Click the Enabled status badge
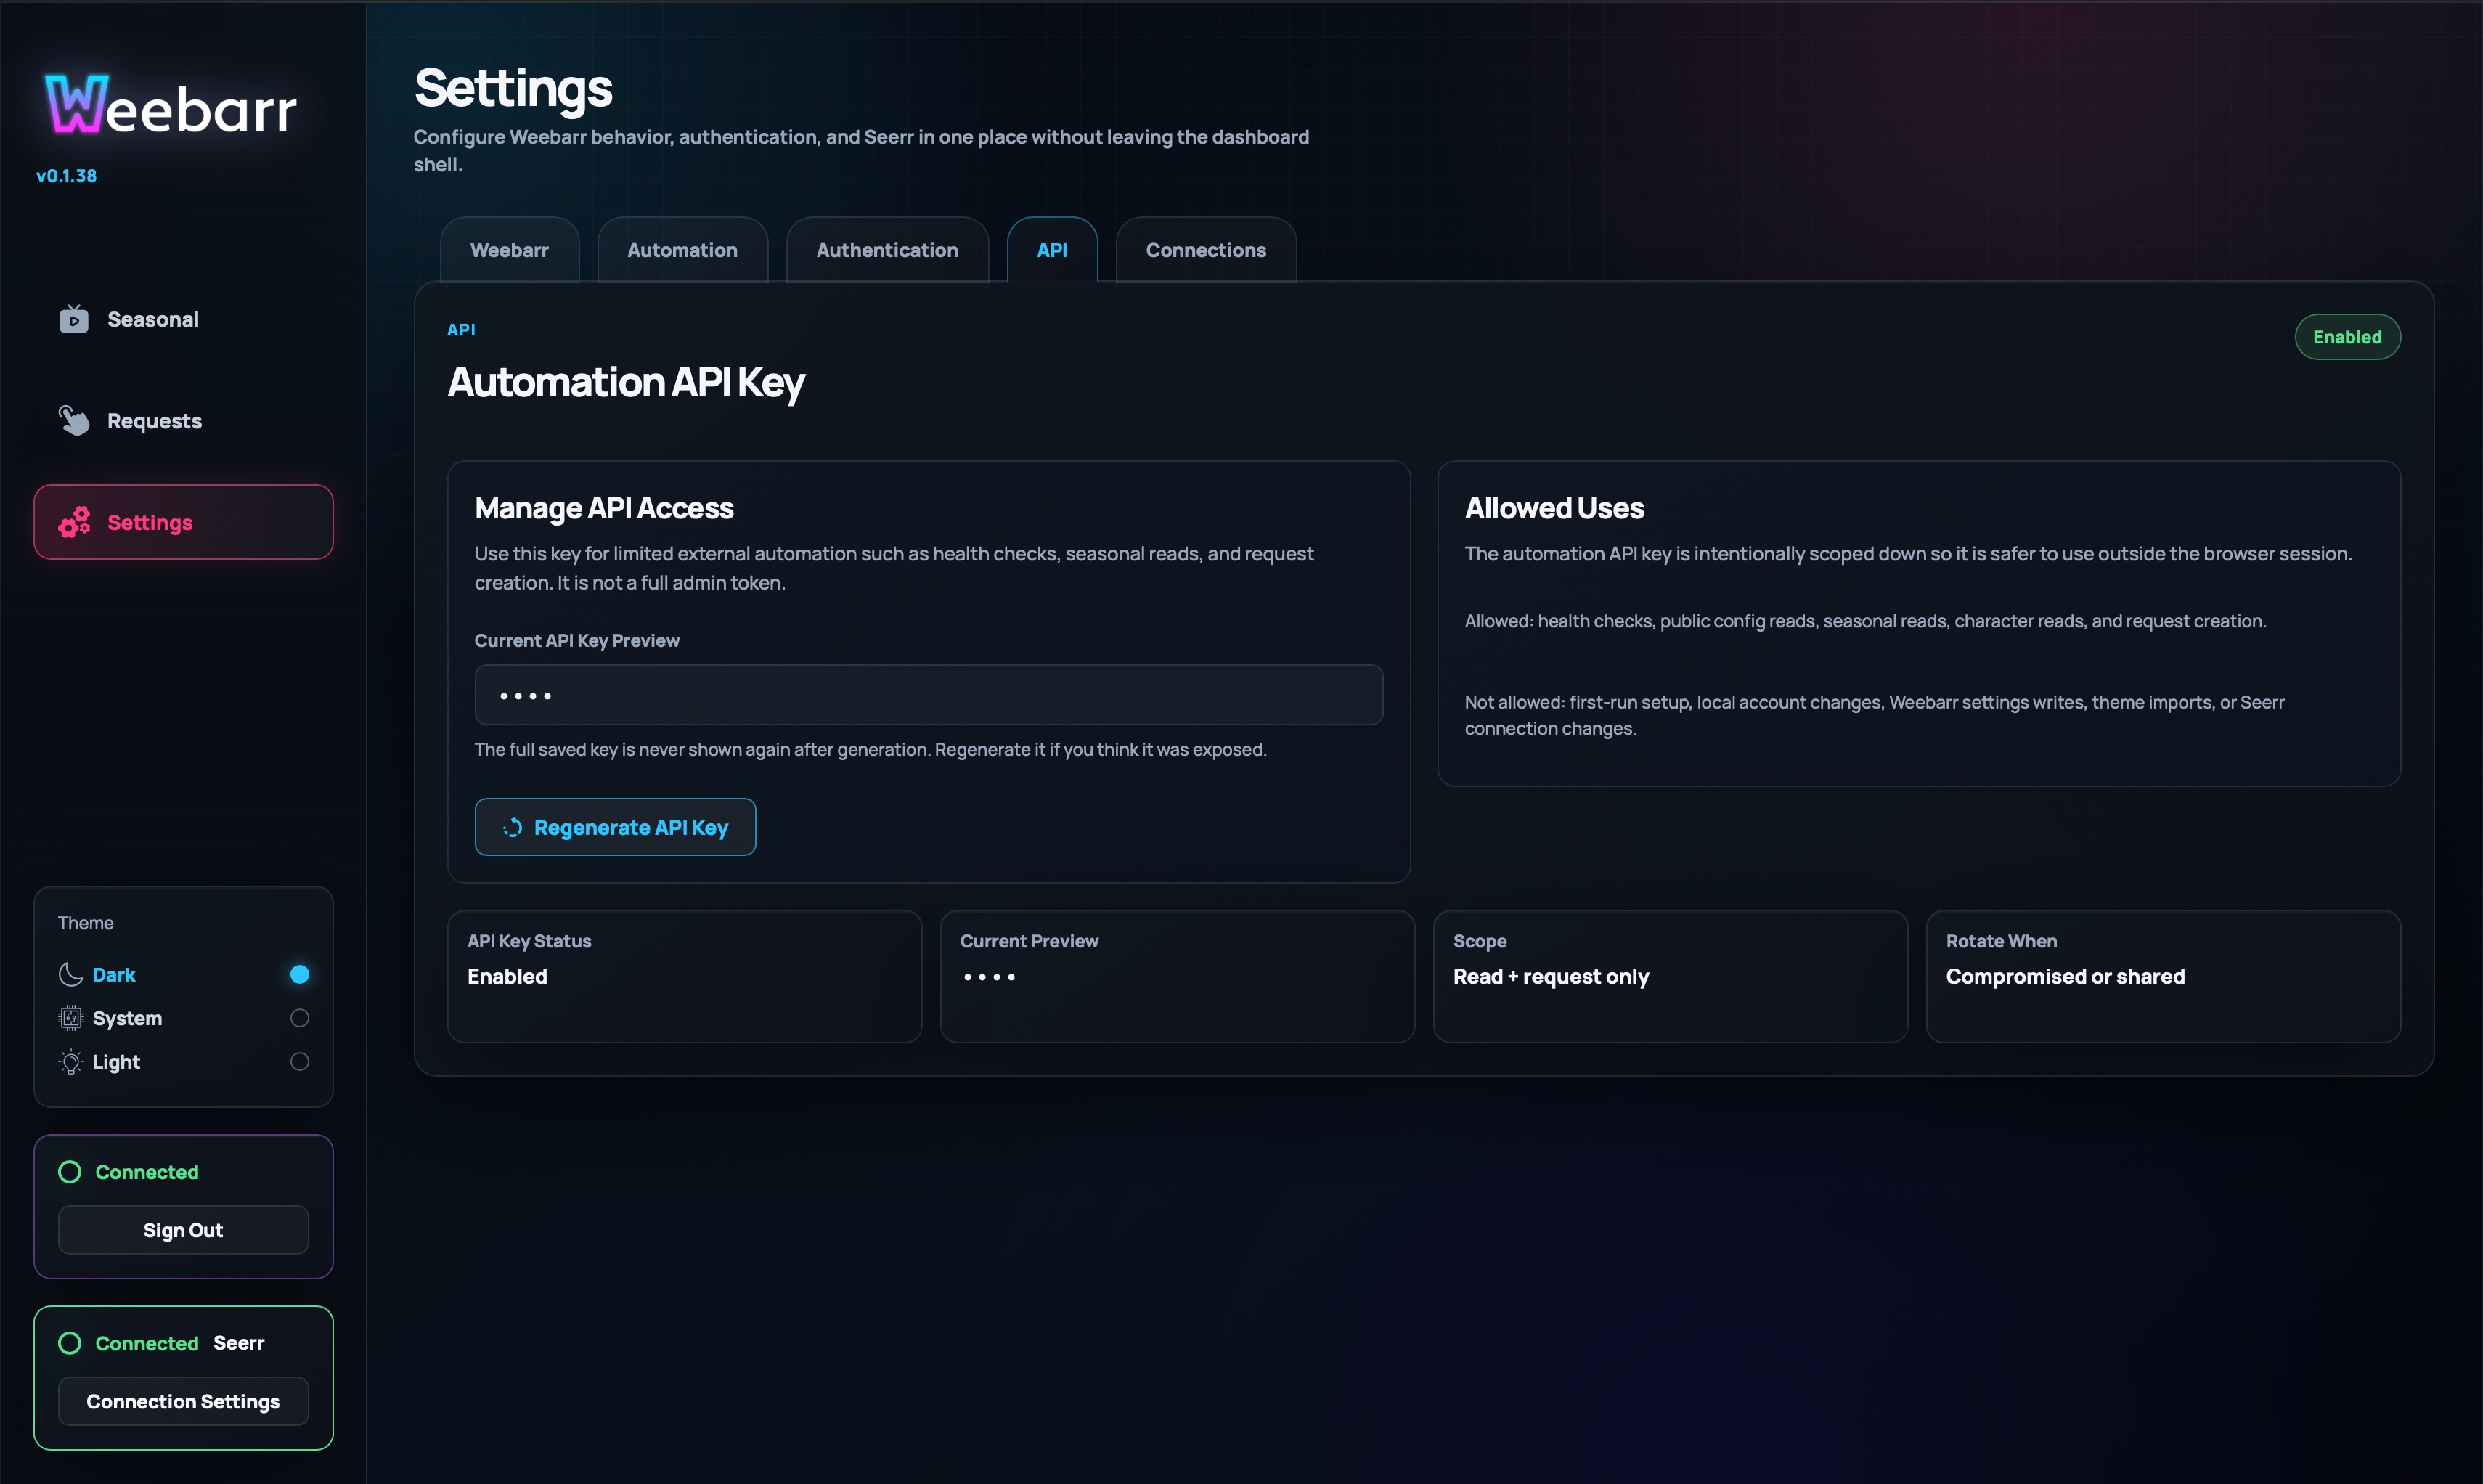The width and height of the screenshot is (2483, 1484). 2347,337
